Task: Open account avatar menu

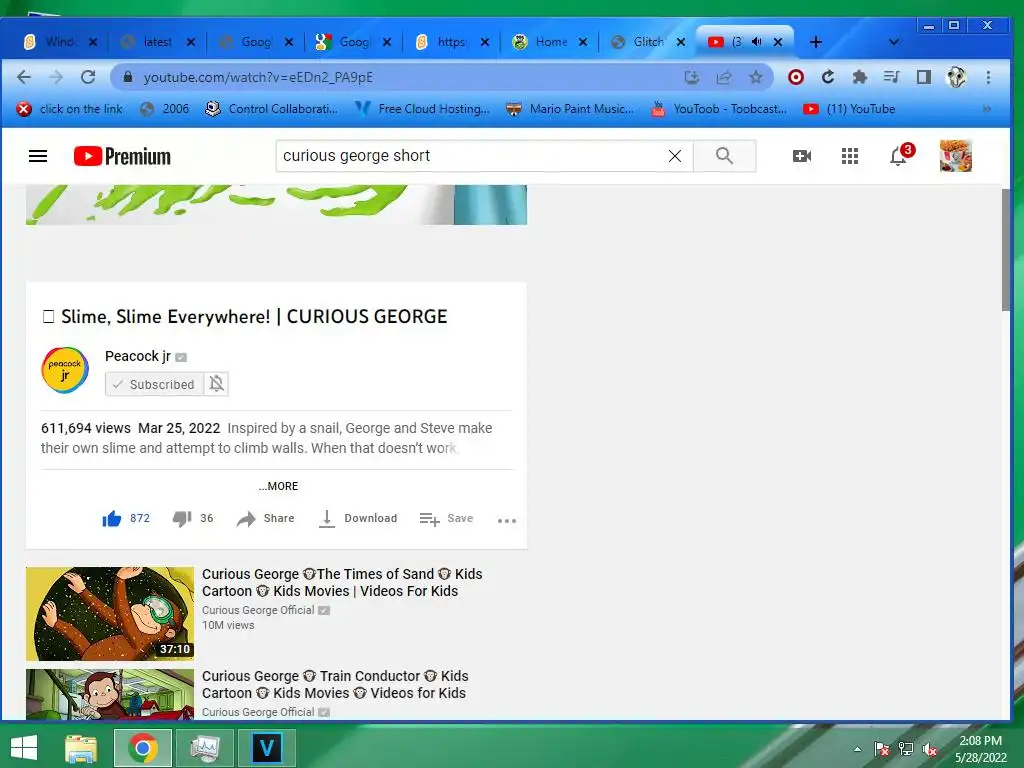Action: click(x=955, y=155)
